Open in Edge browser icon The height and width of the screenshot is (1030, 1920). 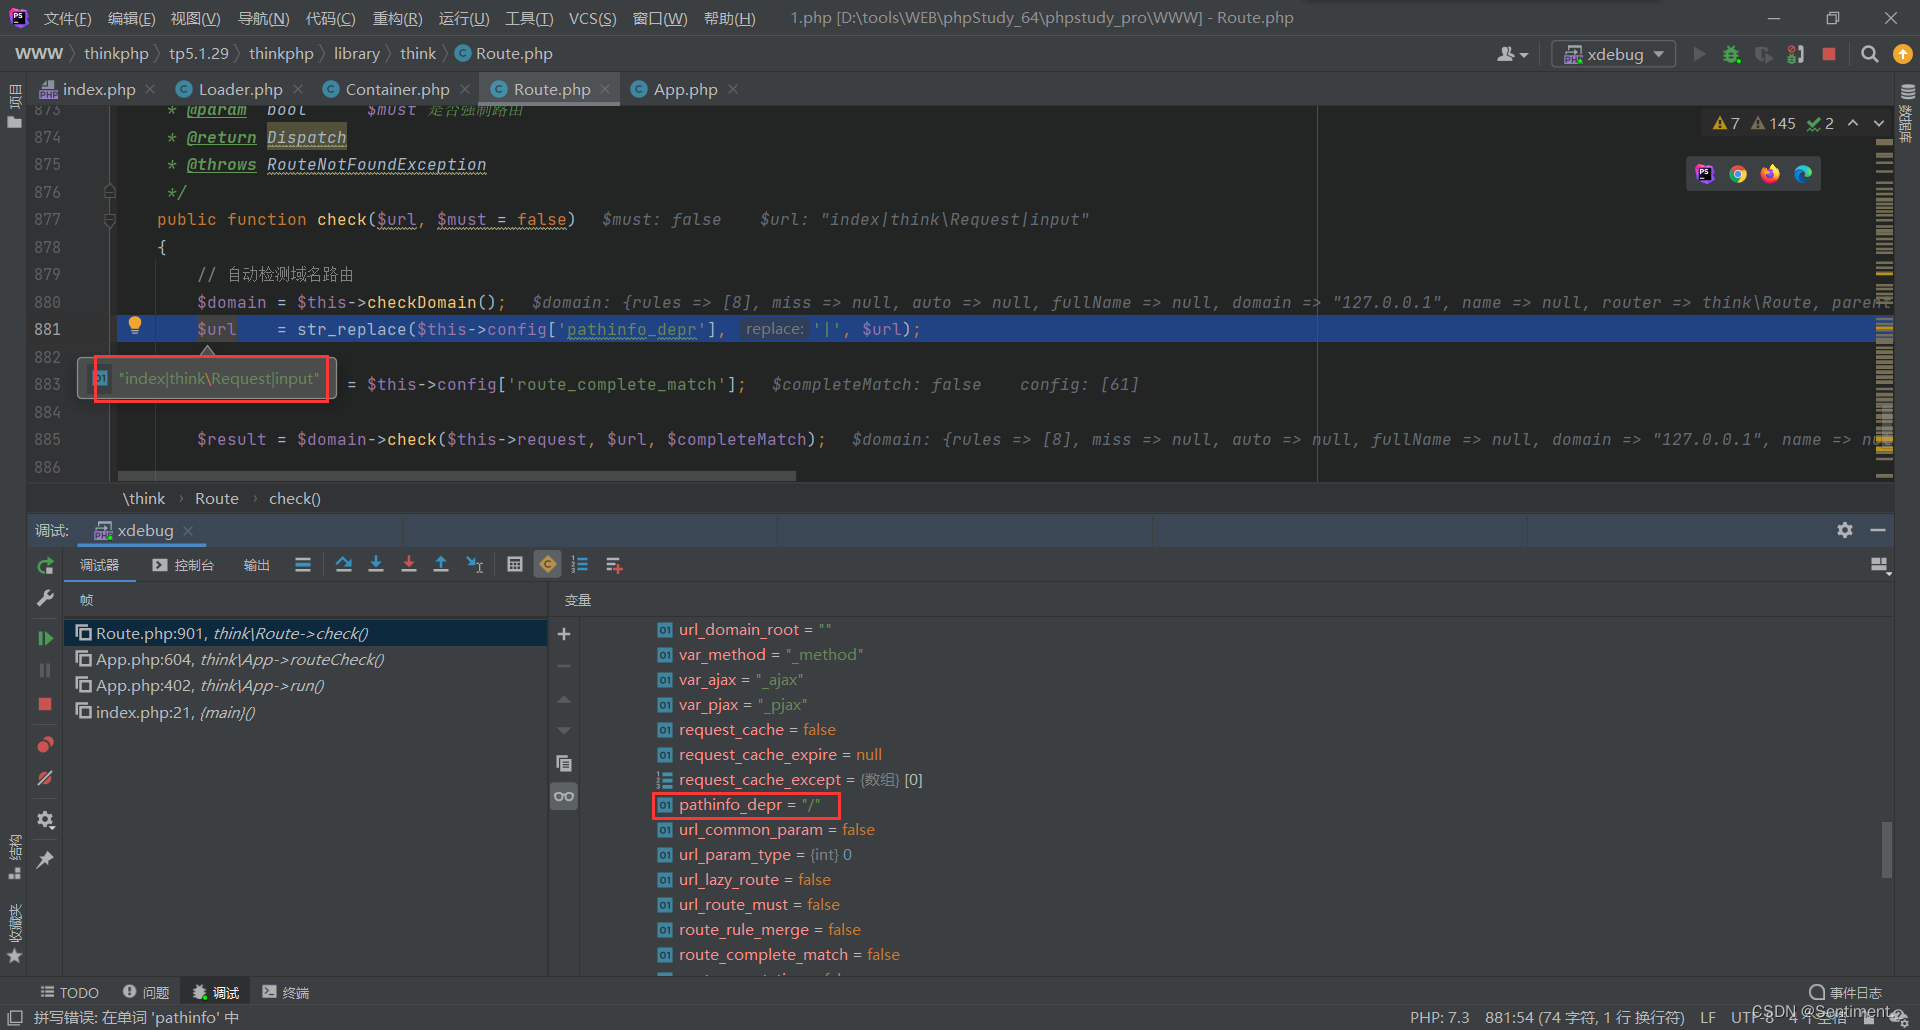[x=1803, y=174]
